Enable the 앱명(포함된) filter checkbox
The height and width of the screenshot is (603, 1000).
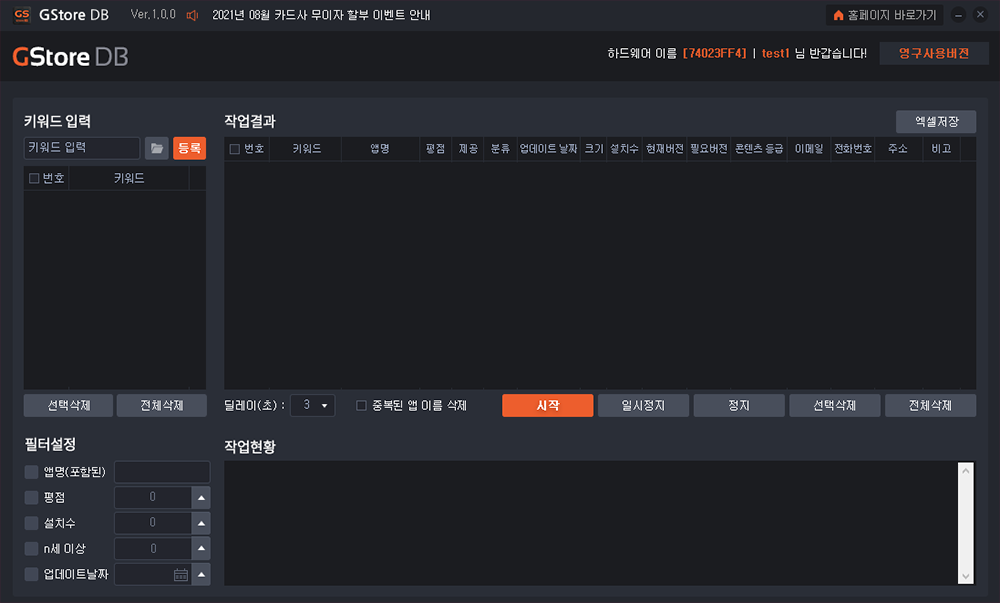(31, 472)
